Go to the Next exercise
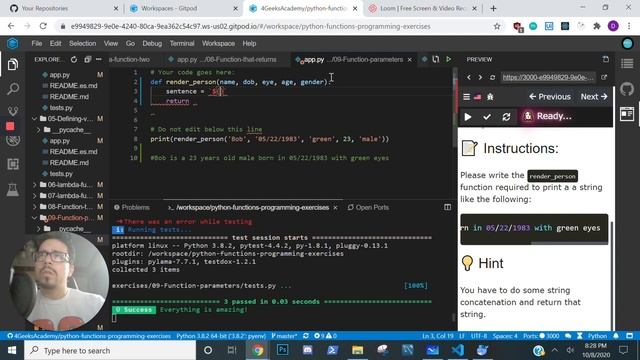This screenshot has width=640, height=360. point(594,97)
